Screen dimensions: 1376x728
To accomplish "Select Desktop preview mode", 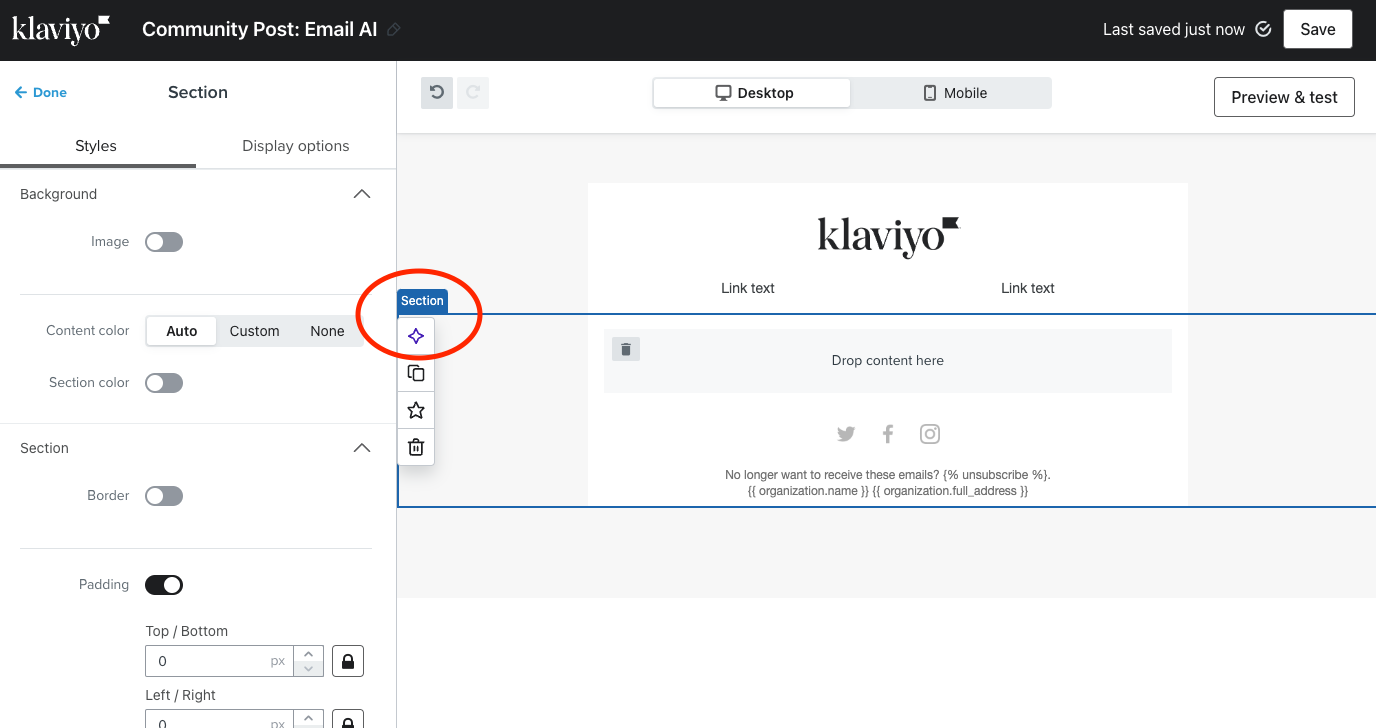I will [x=753, y=93].
